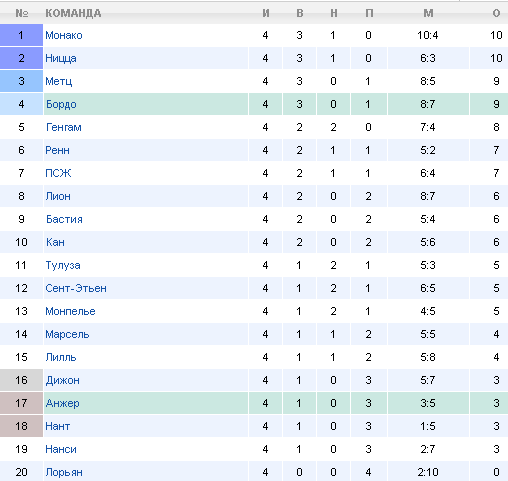The image size is (508, 481).
Task: Click the Нант team name
Action: click(58, 426)
